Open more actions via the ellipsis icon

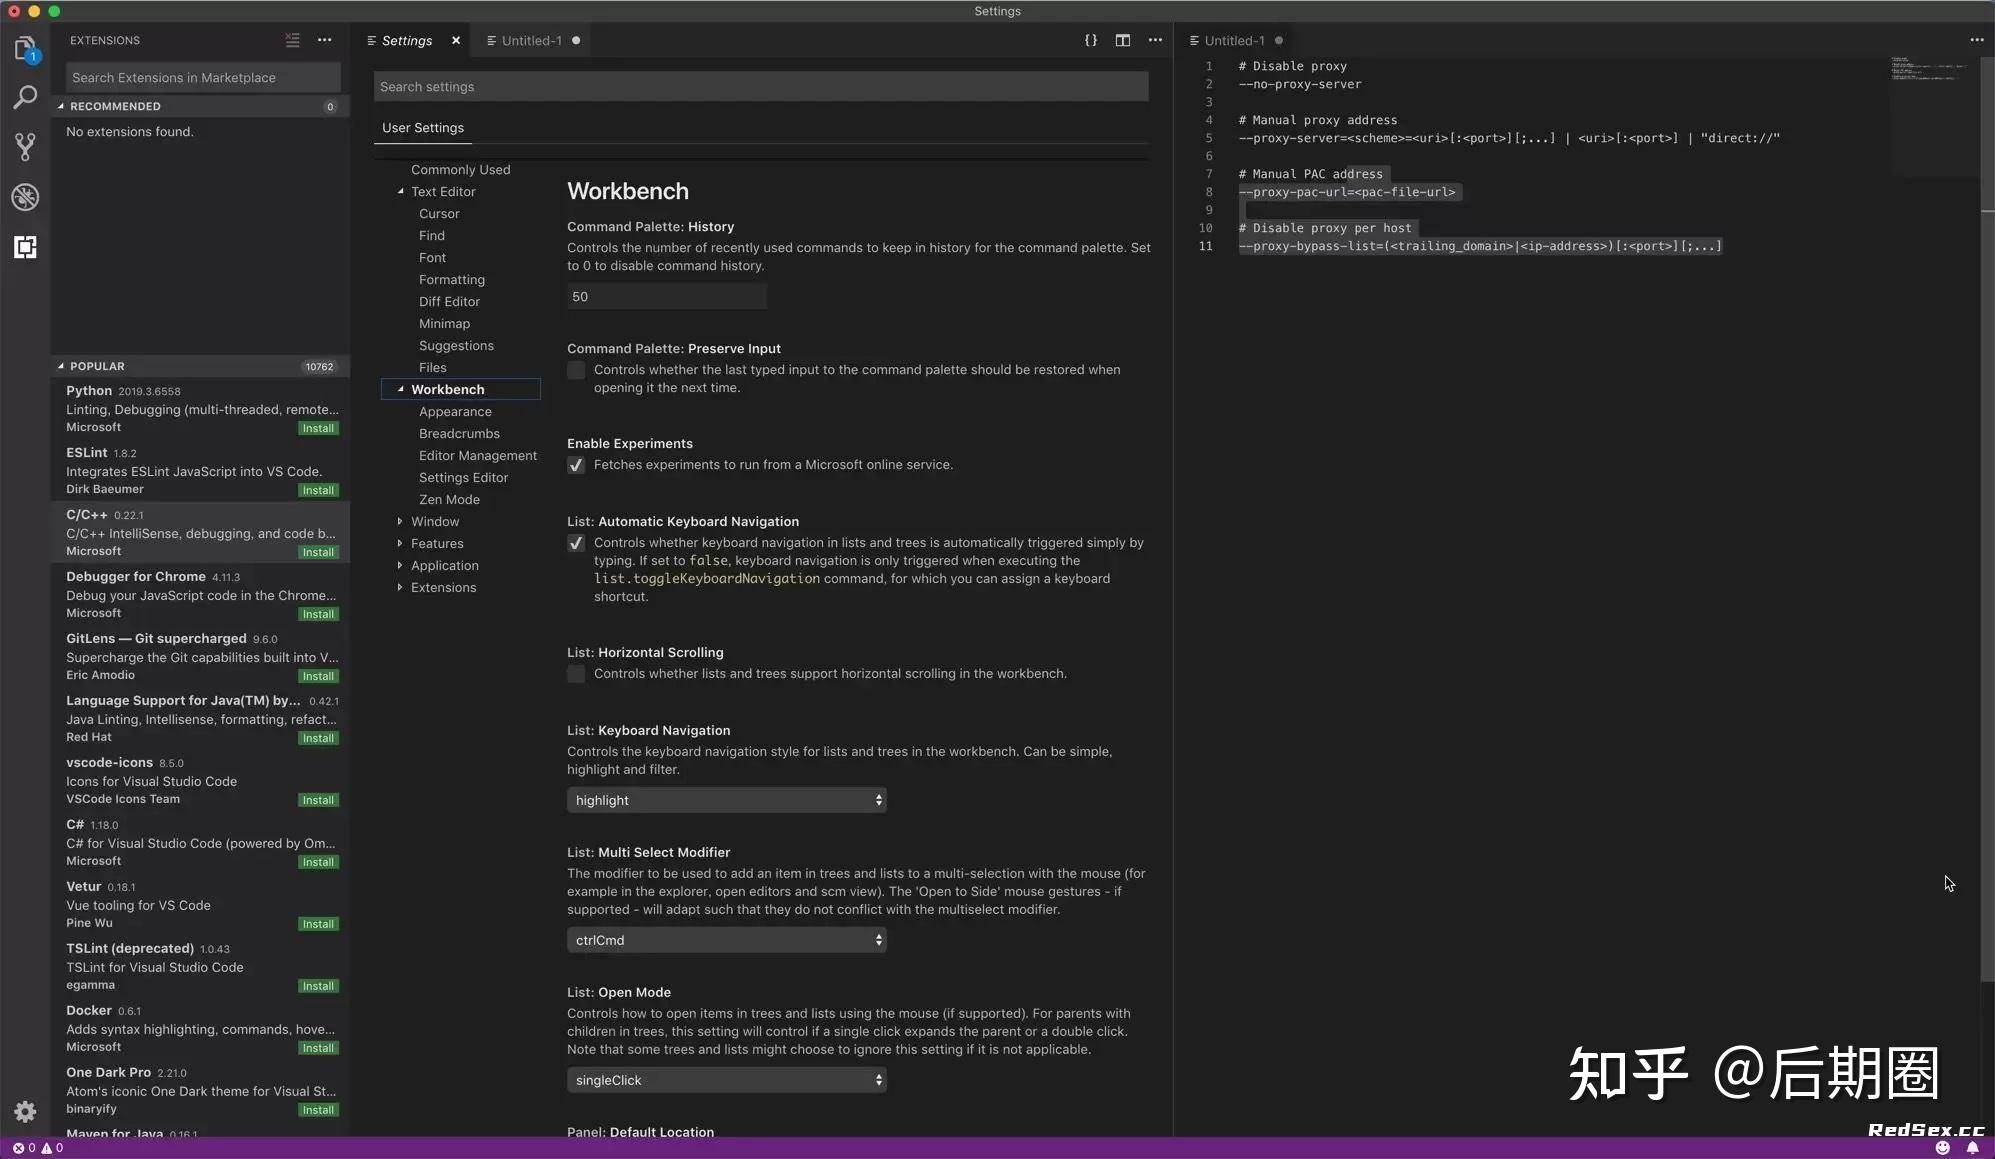(x=1155, y=40)
